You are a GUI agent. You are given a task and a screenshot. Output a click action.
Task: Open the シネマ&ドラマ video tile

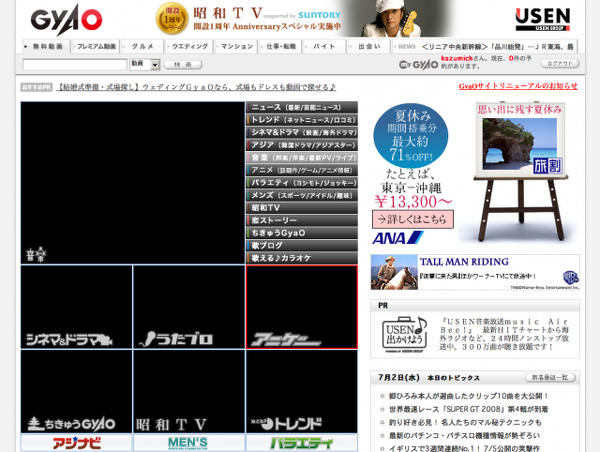(x=77, y=307)
